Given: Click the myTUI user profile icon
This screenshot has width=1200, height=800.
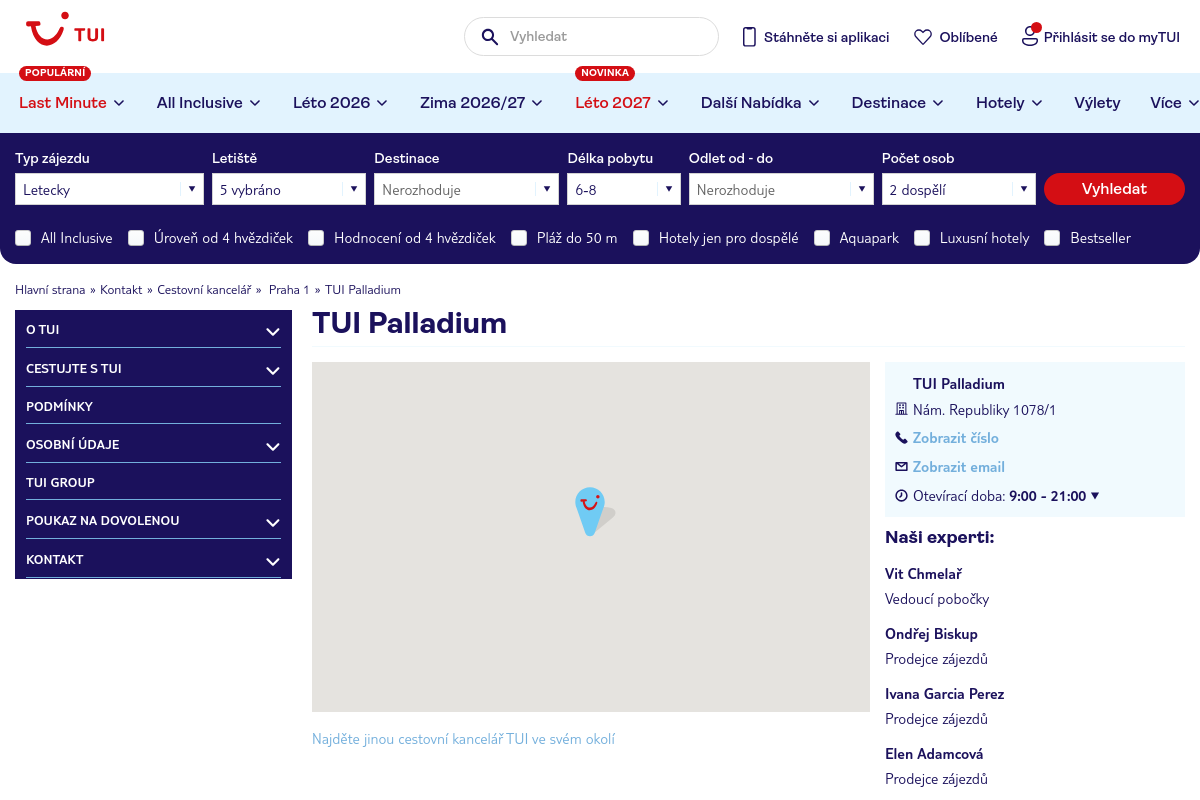Looking at the screenshot, I should point(1030,35).
